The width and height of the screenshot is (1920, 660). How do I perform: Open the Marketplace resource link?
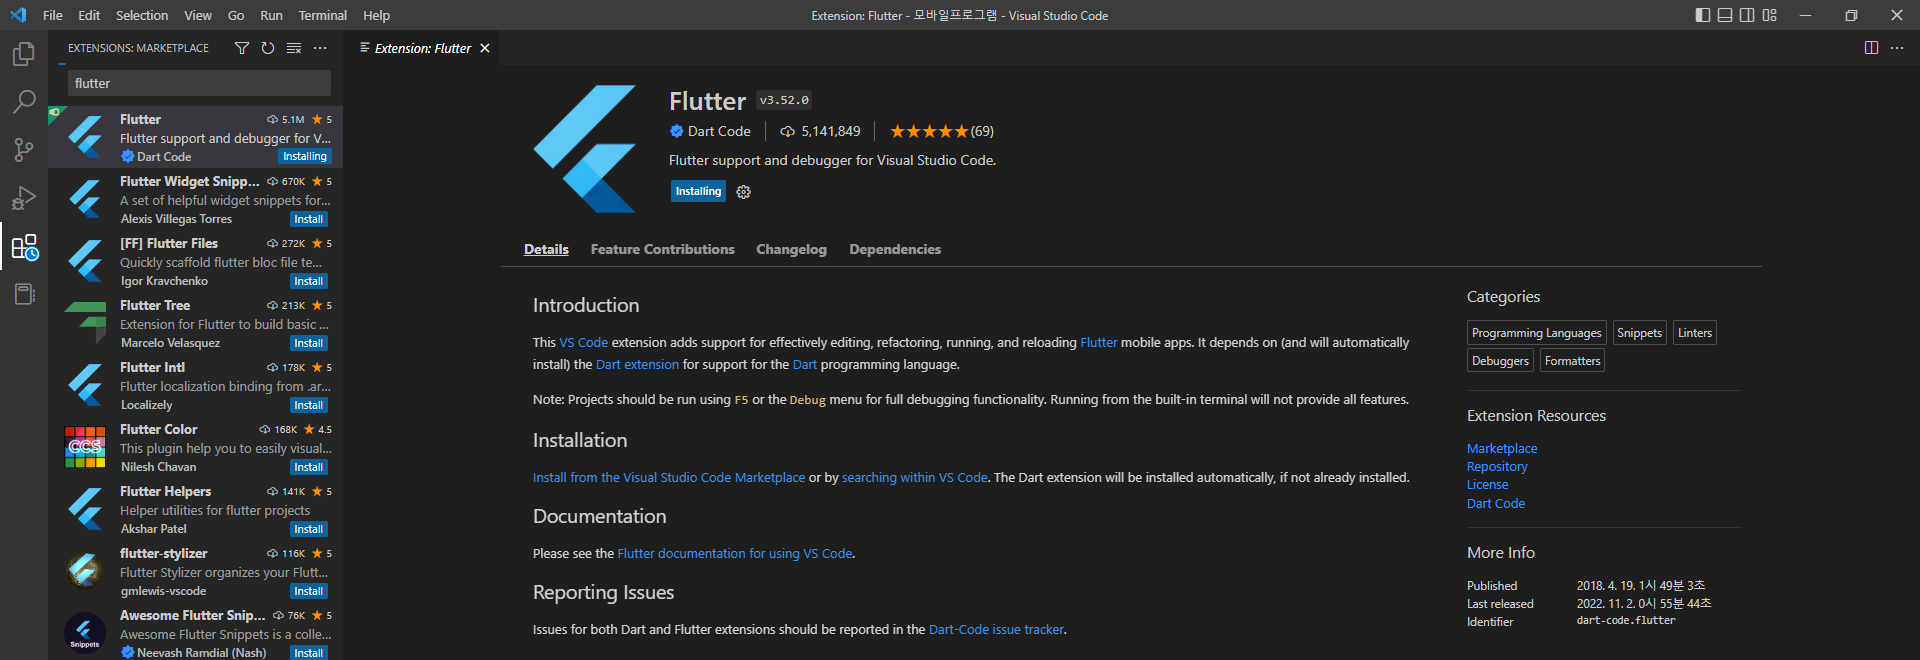pyautogui.click(x=1502, y=449)
